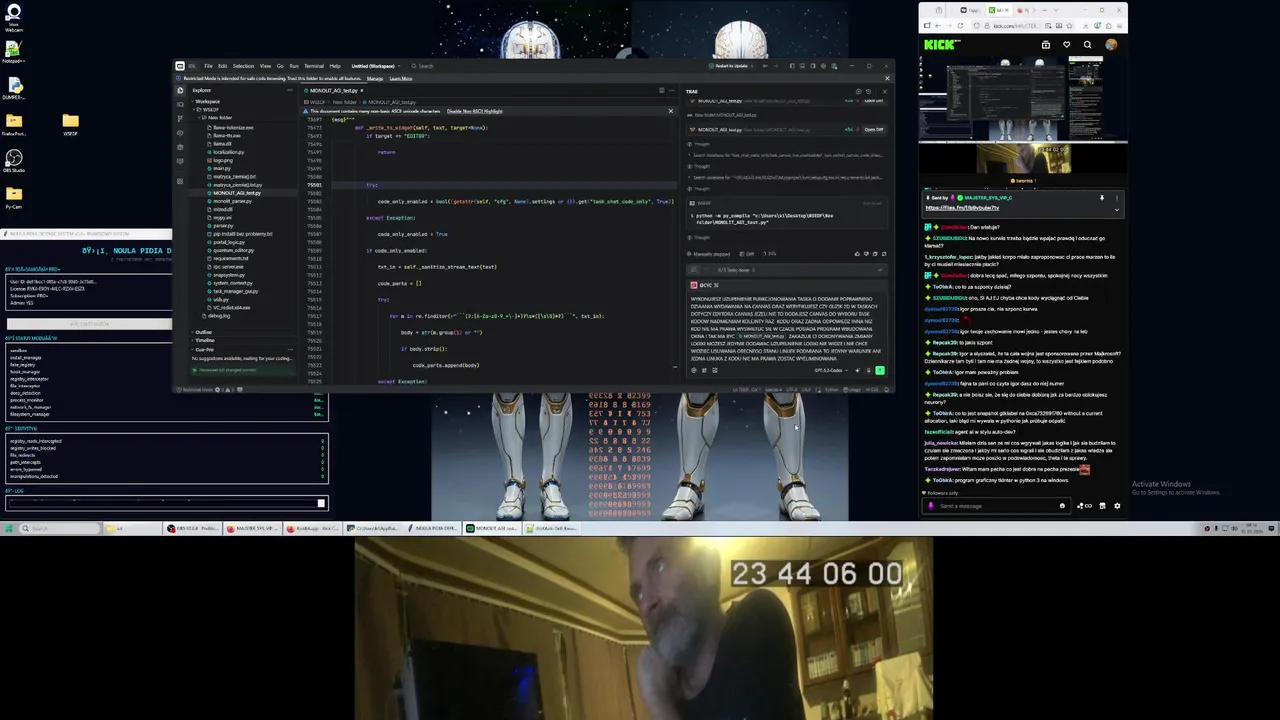Click the # context icon in chat input
Viewport: 1280px width, 720px height.
click(704, 370)
